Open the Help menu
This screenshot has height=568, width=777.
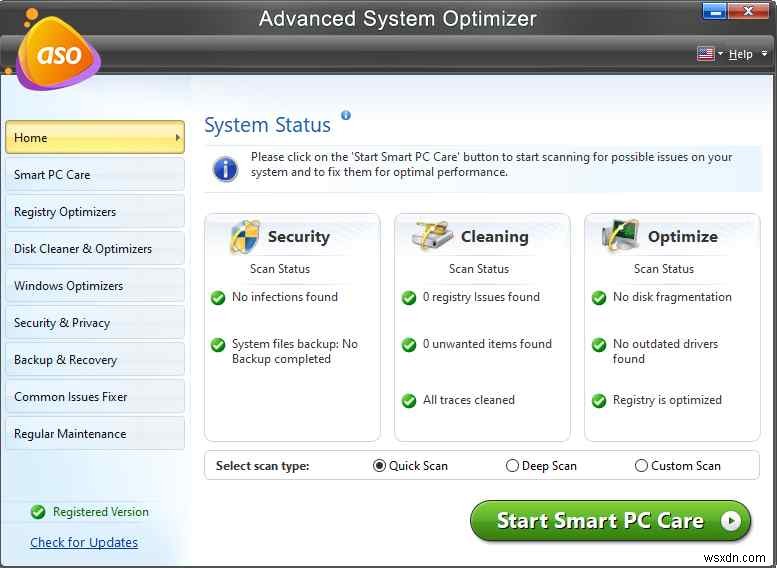pos(740,54)
